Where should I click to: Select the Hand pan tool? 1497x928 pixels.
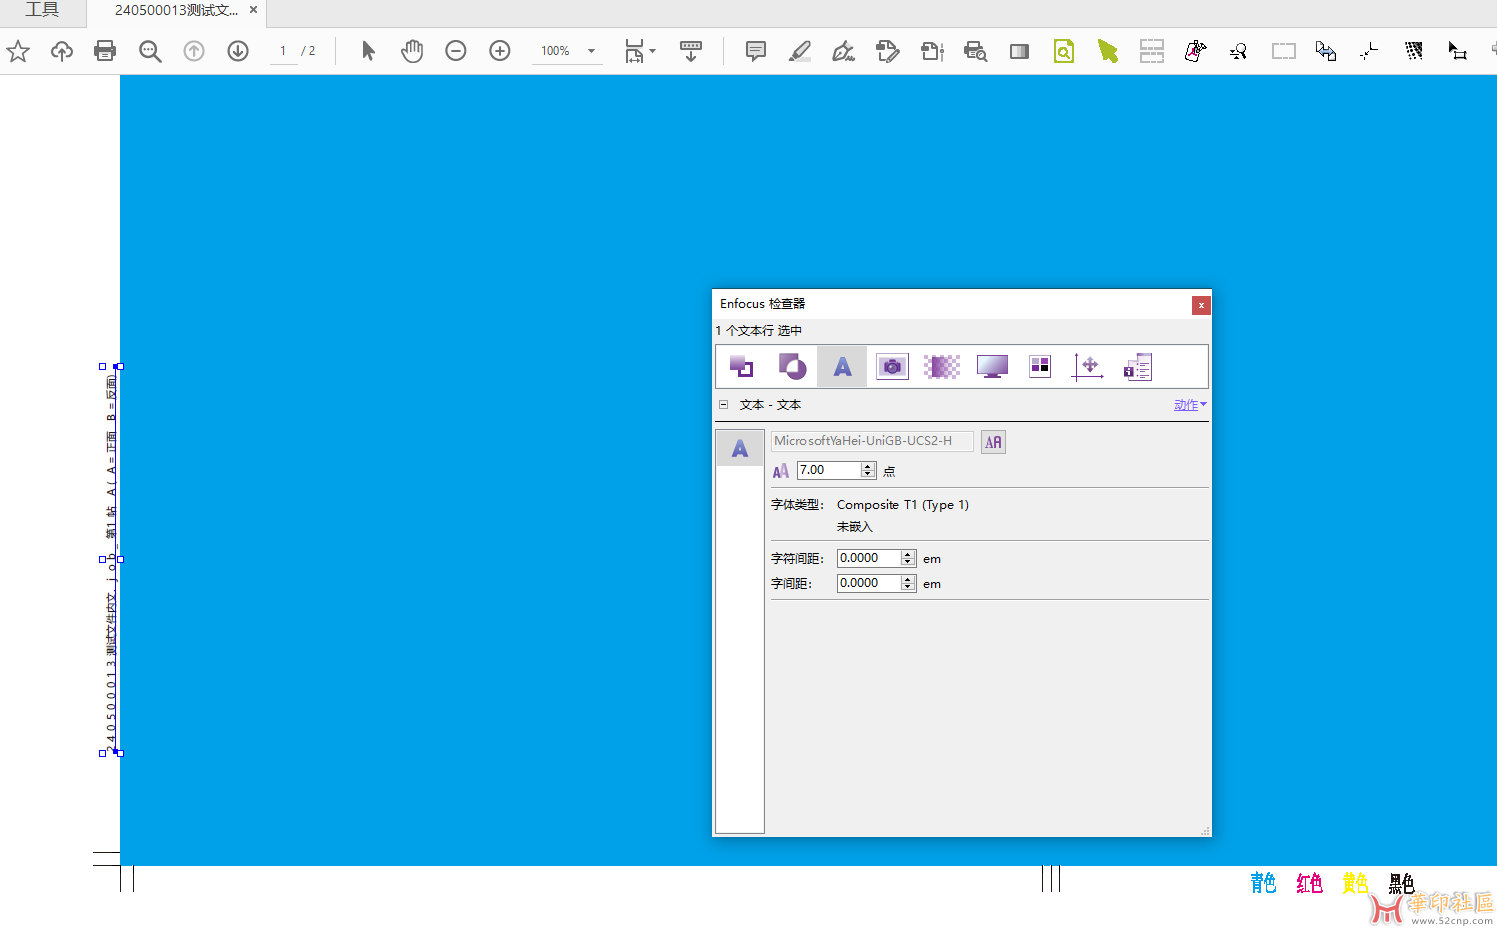412,51
